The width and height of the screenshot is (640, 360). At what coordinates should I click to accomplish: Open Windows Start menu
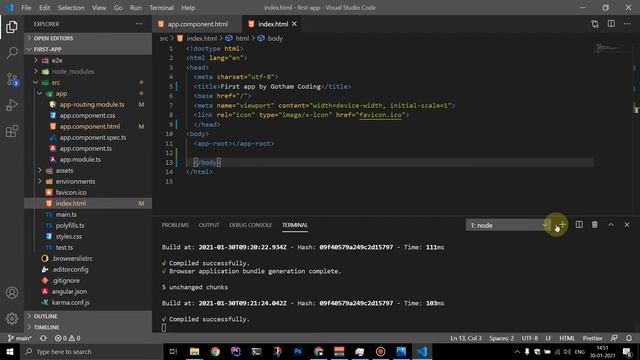[x=10, y=351]
